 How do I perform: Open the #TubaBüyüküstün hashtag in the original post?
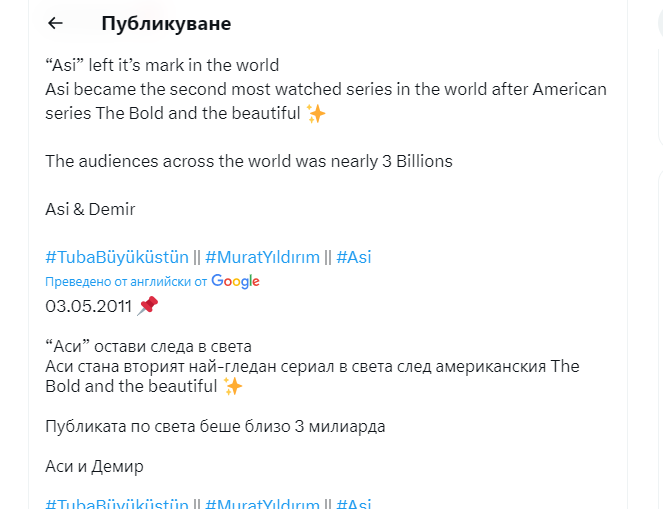pyautogui.click(x=117, y=257)
